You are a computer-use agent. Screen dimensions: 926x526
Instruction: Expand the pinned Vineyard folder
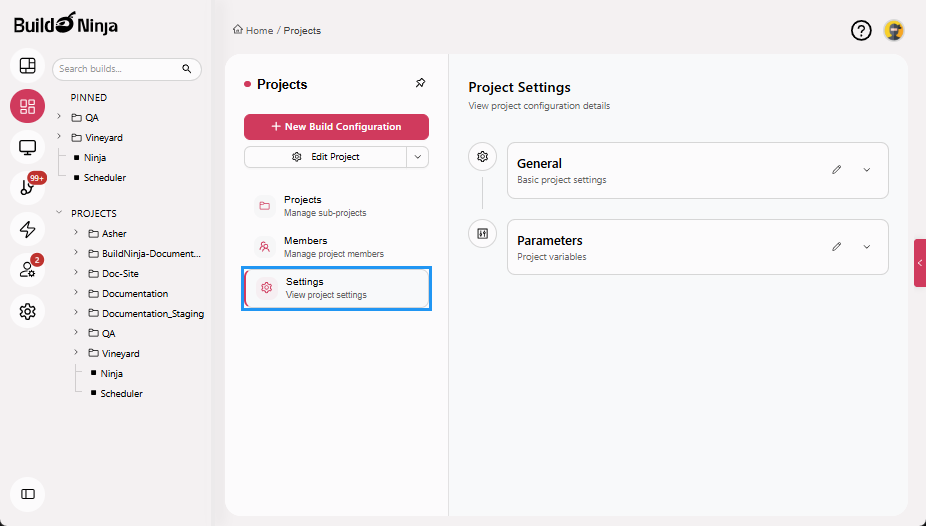tap(59, 137)
